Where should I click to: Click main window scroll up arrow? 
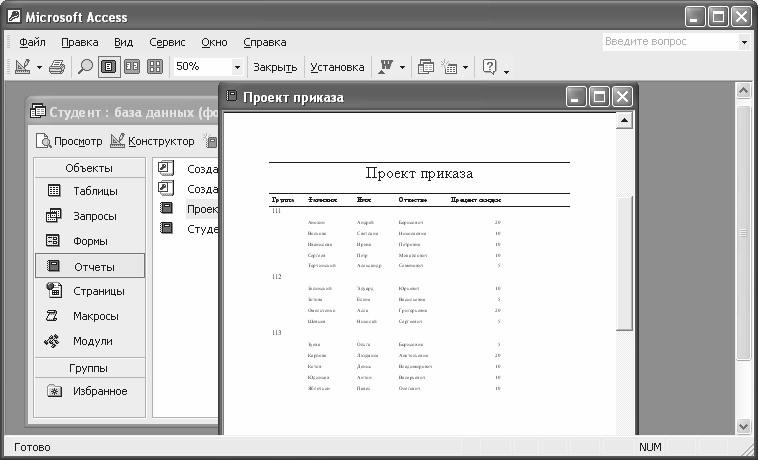click(743, 90)
